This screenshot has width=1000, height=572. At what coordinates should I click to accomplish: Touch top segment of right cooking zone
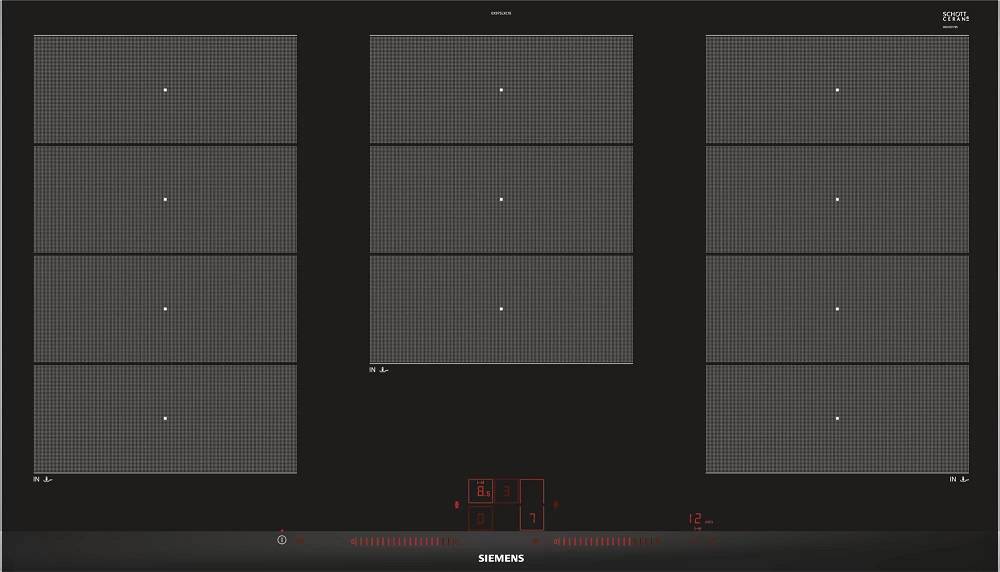pyautogui.click(x=837, y=89)
